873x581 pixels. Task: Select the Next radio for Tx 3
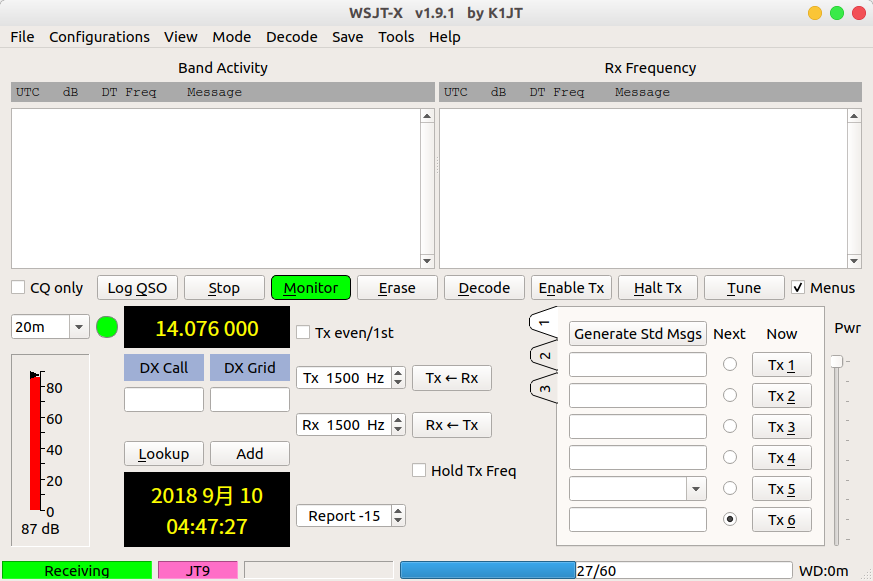point(729,426)
